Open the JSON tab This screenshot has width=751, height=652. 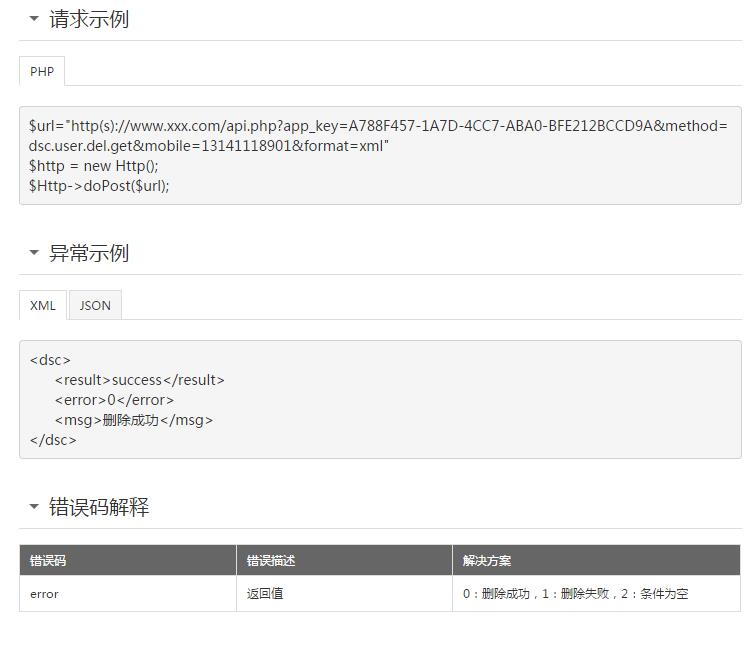coord(95,305)
